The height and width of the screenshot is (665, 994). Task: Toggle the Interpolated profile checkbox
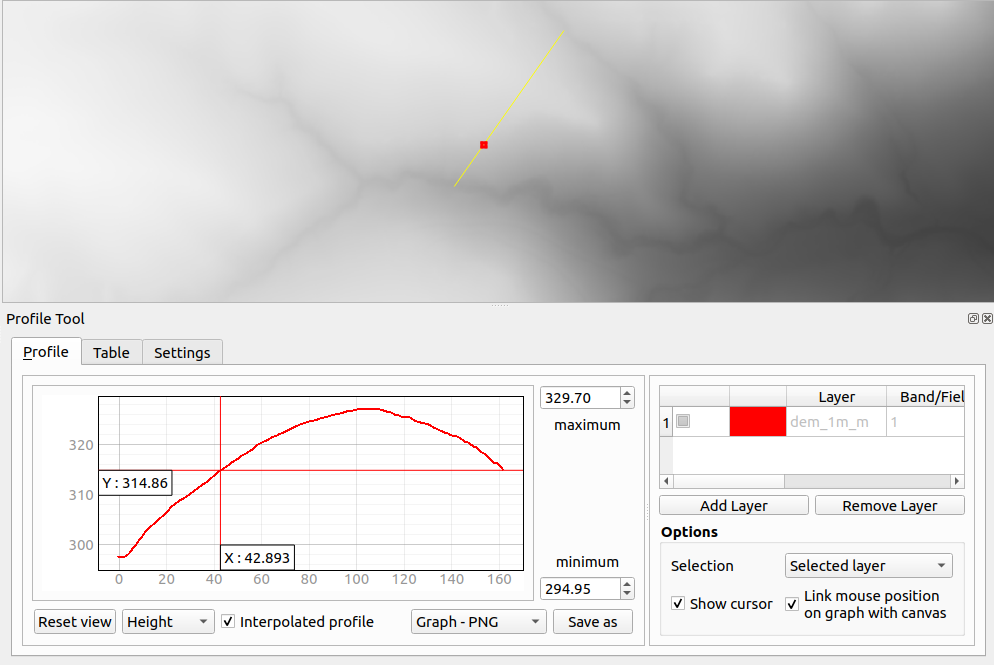click(x=229, y=622)
